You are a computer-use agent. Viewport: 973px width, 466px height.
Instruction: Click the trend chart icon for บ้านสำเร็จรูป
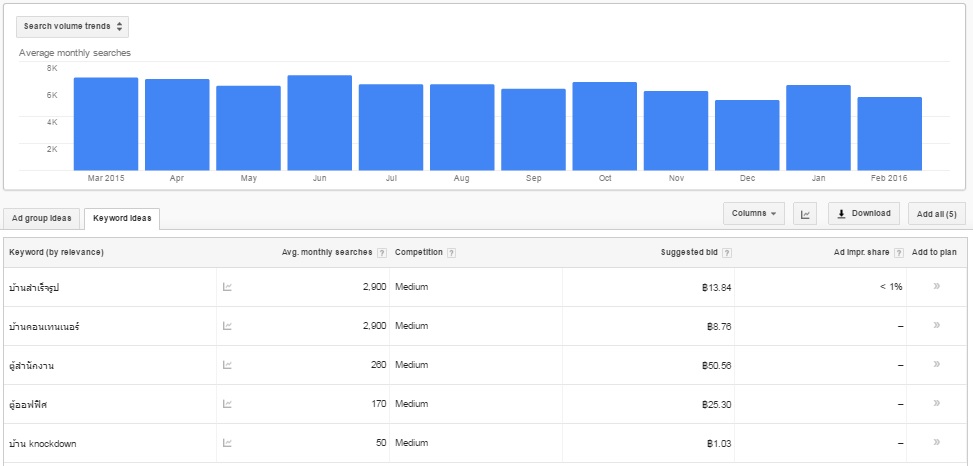(x=227, y=287)
